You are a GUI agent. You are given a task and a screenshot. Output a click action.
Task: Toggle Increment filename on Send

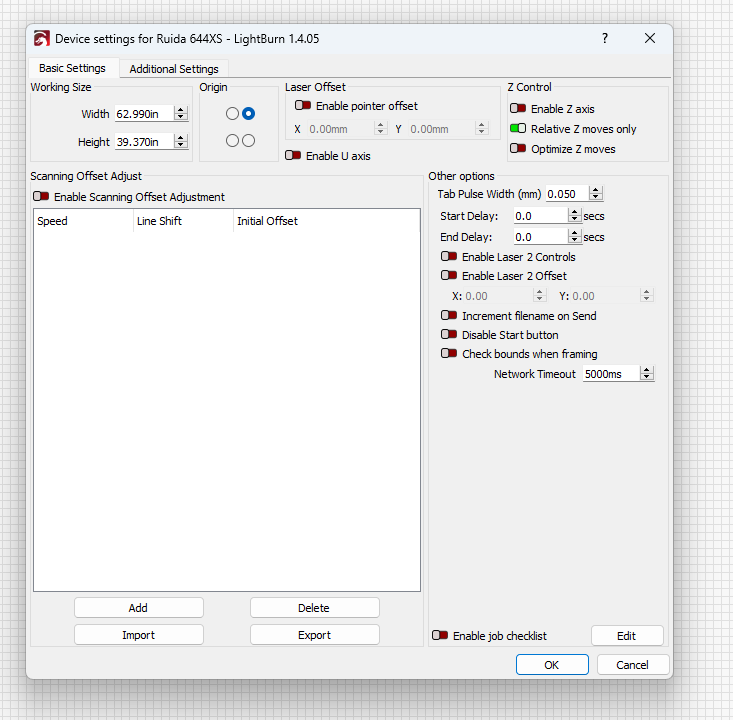tap(449, 316)
